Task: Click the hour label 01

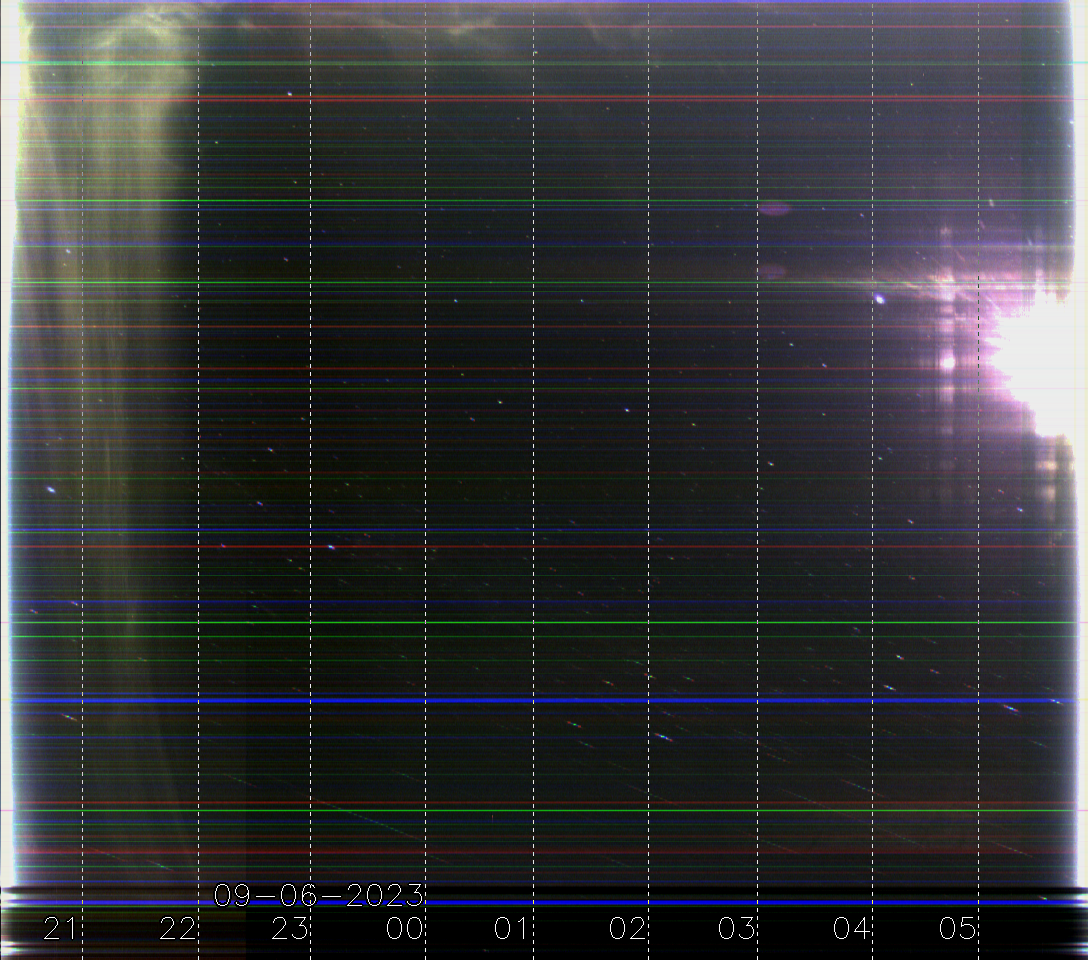Action: pos(511,929)
